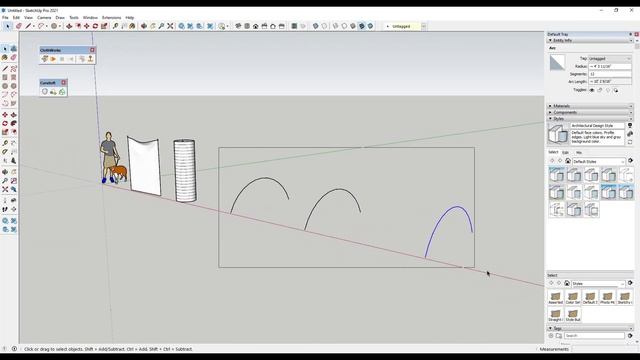Toggle X-Ray face style in top toolbar
This screenshot has height=360, width=640.
click(316, 26)
